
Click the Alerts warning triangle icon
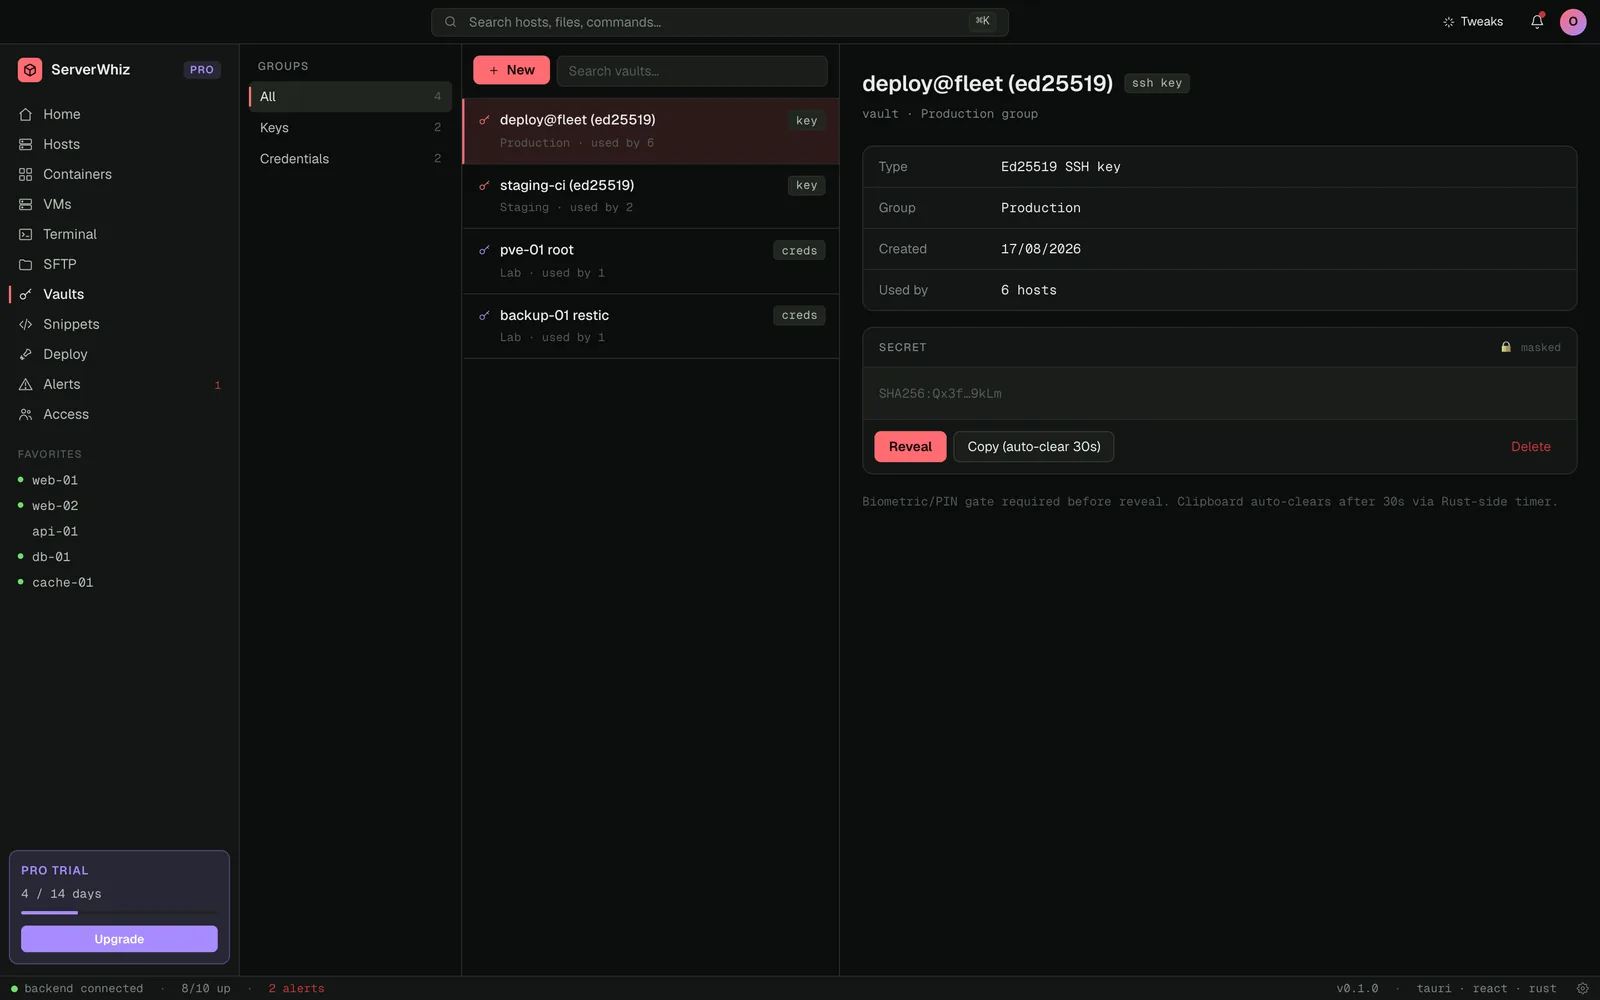point(26,384)
